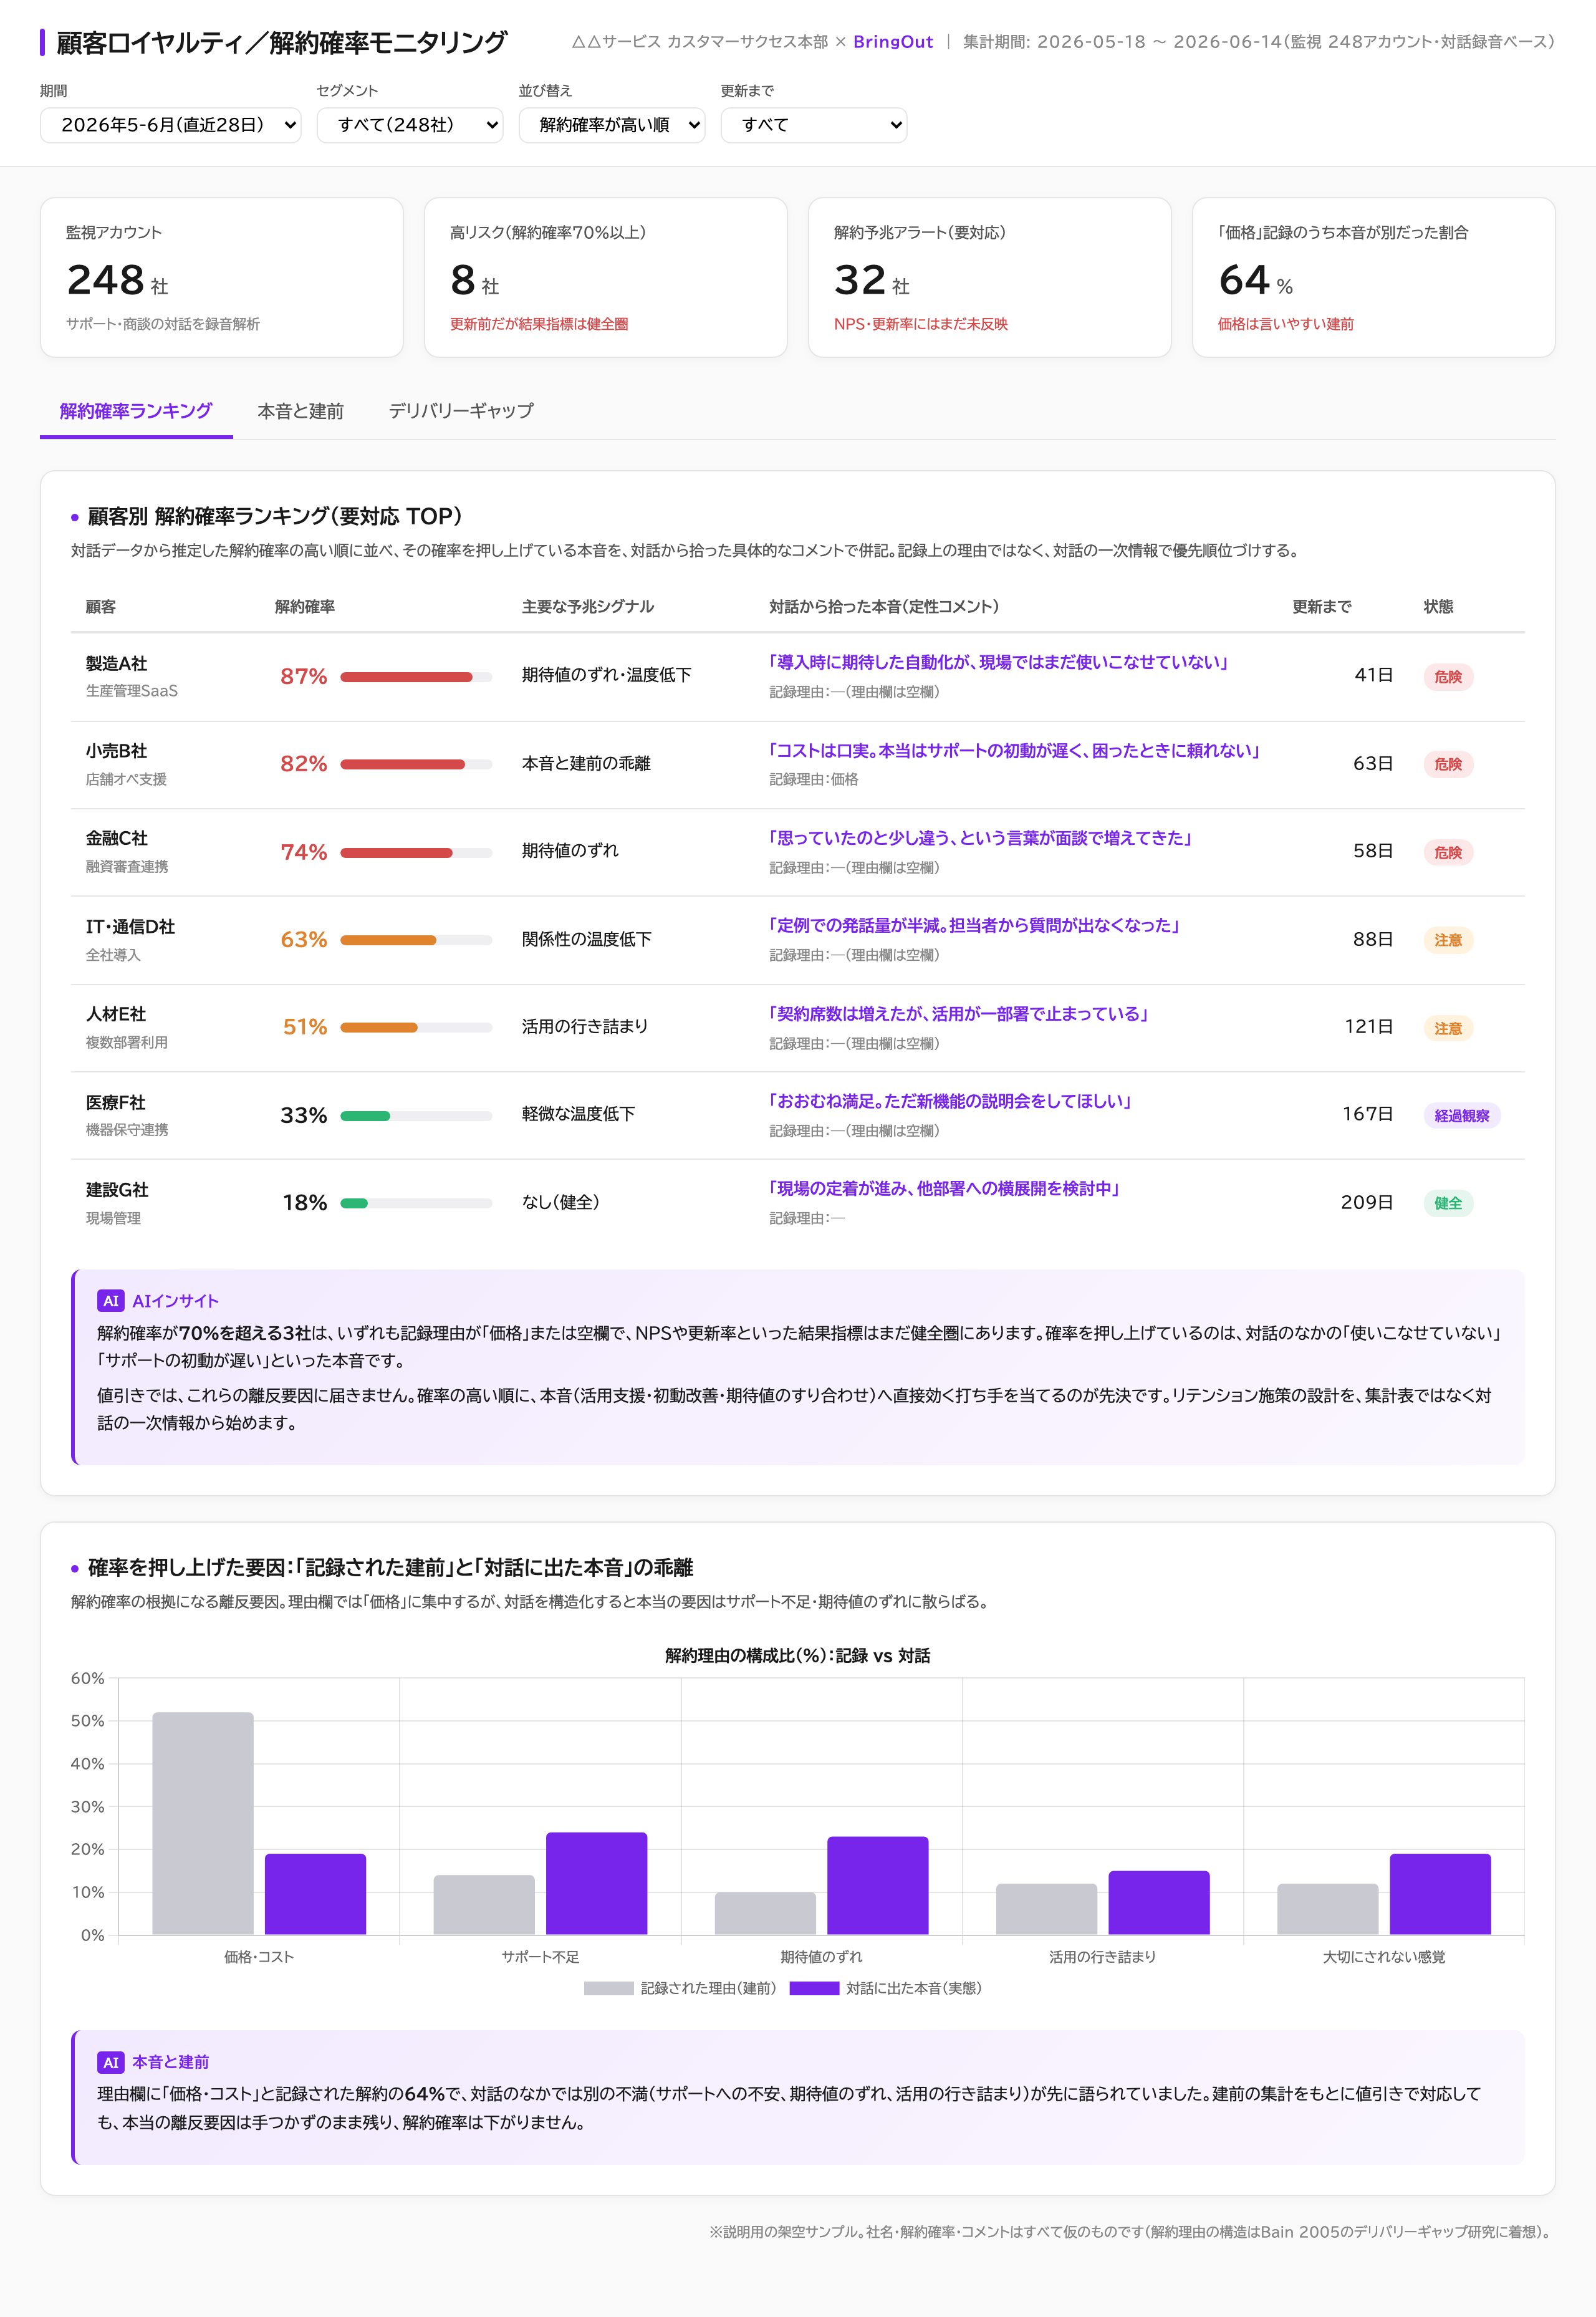The height and width of the screenshot is (2317, 1596).
Task: Click the 建設G社 customer name
Action: click(117, 1190)
